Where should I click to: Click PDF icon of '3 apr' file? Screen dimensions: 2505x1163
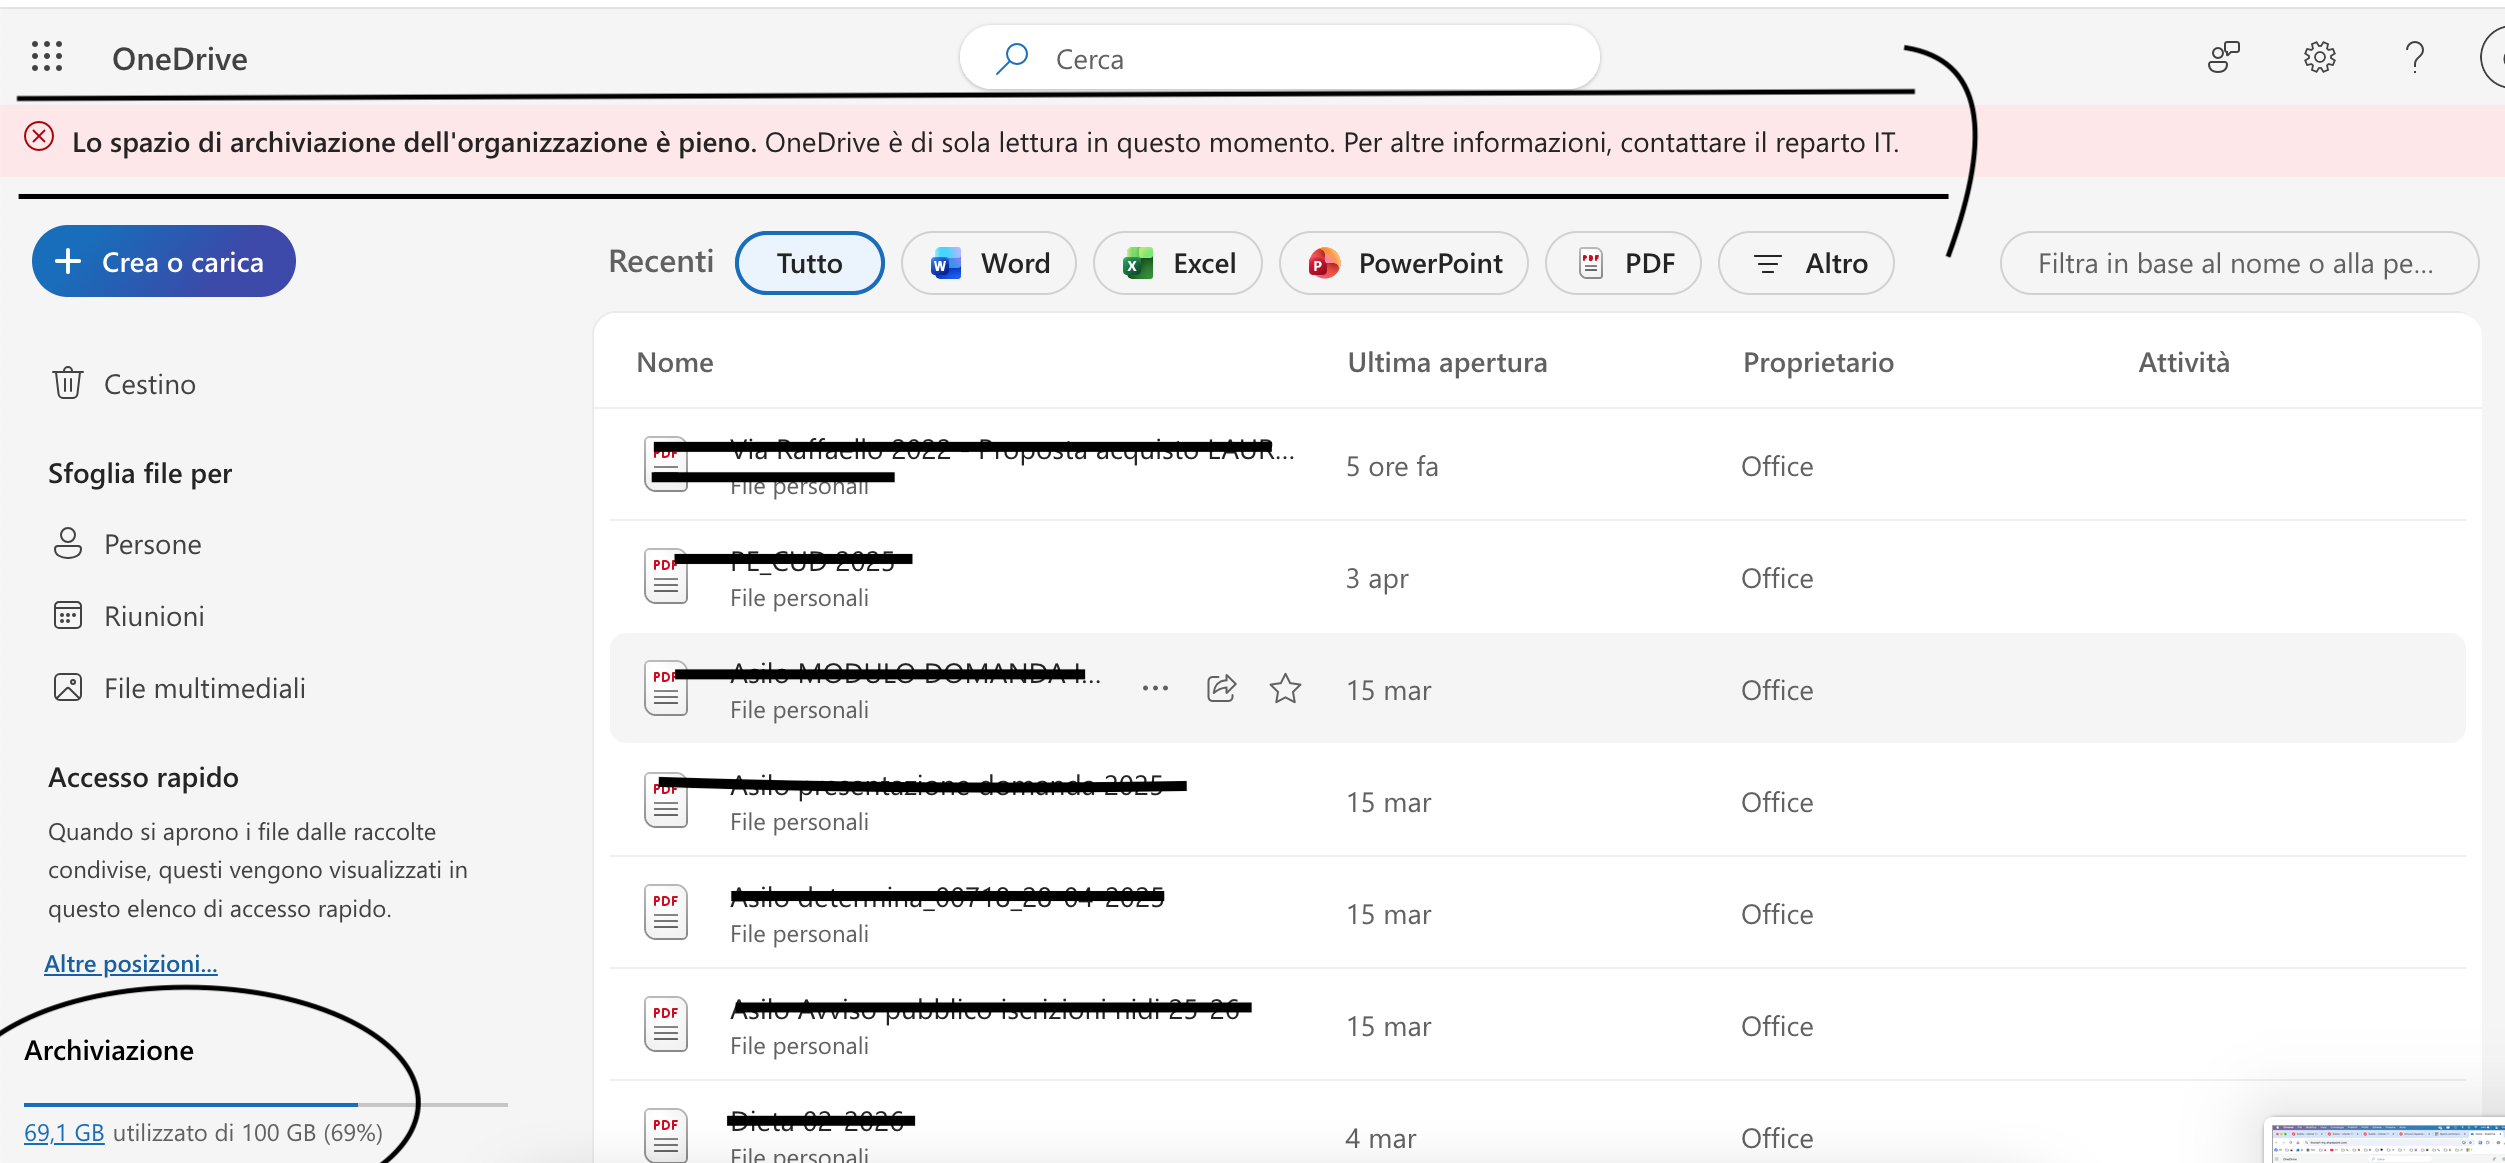pyautogui.click(x=666, y=577)
